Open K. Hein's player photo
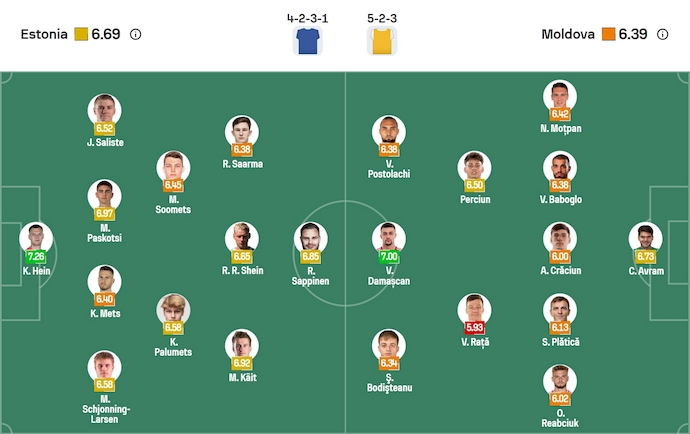Screen dimensions: 690x434 coord(35,238)
